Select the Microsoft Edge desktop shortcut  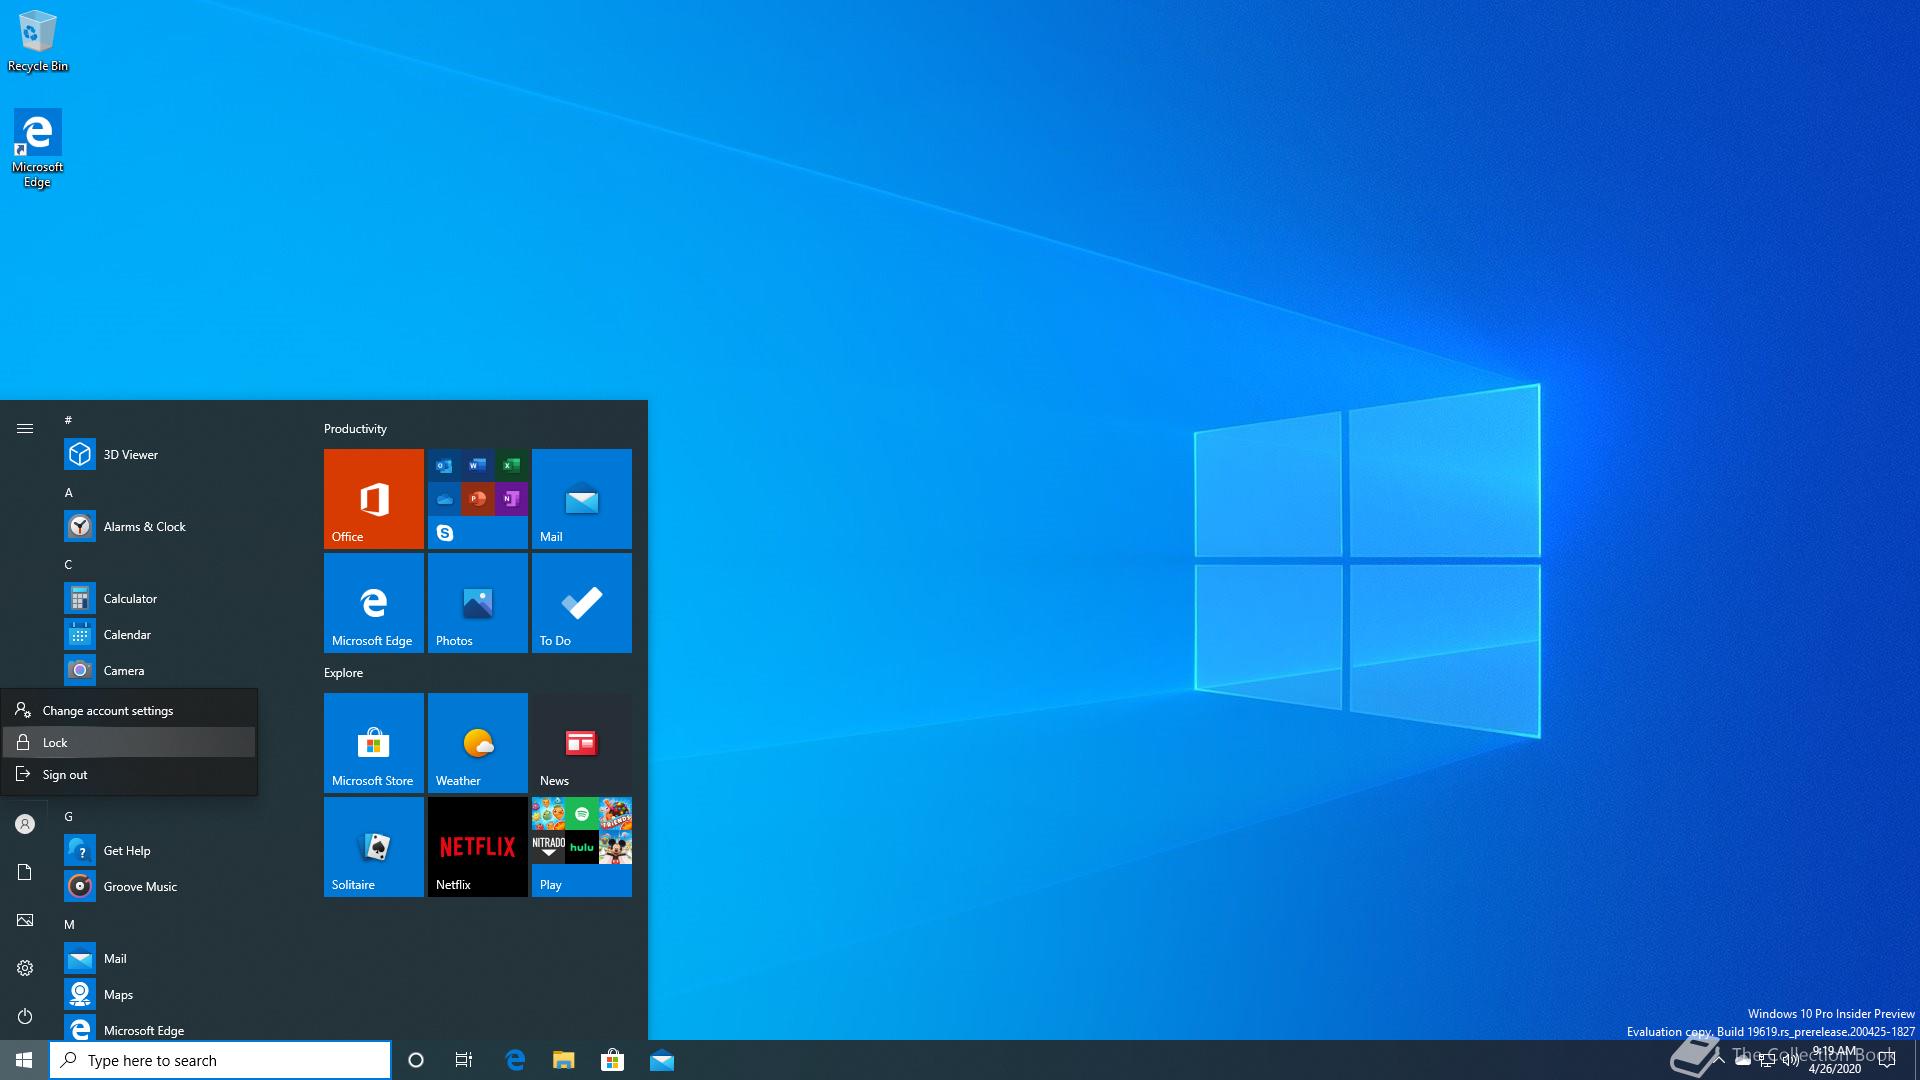38,148
